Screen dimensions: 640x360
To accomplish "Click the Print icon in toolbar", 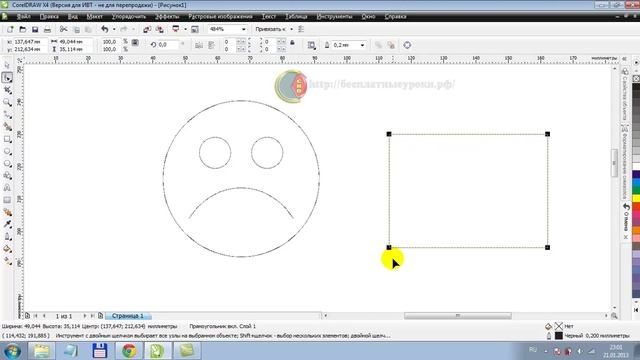I will pos(47,29).
